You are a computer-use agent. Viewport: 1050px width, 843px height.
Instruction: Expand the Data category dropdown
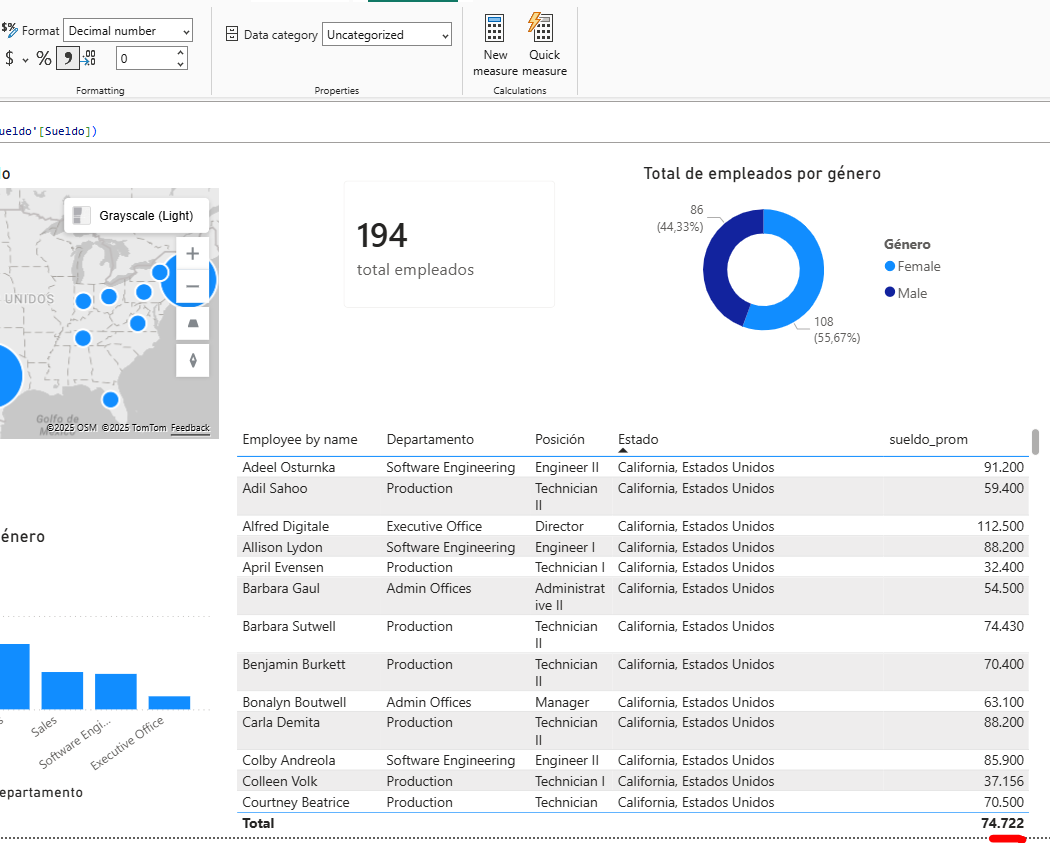(x=387, y=35)
